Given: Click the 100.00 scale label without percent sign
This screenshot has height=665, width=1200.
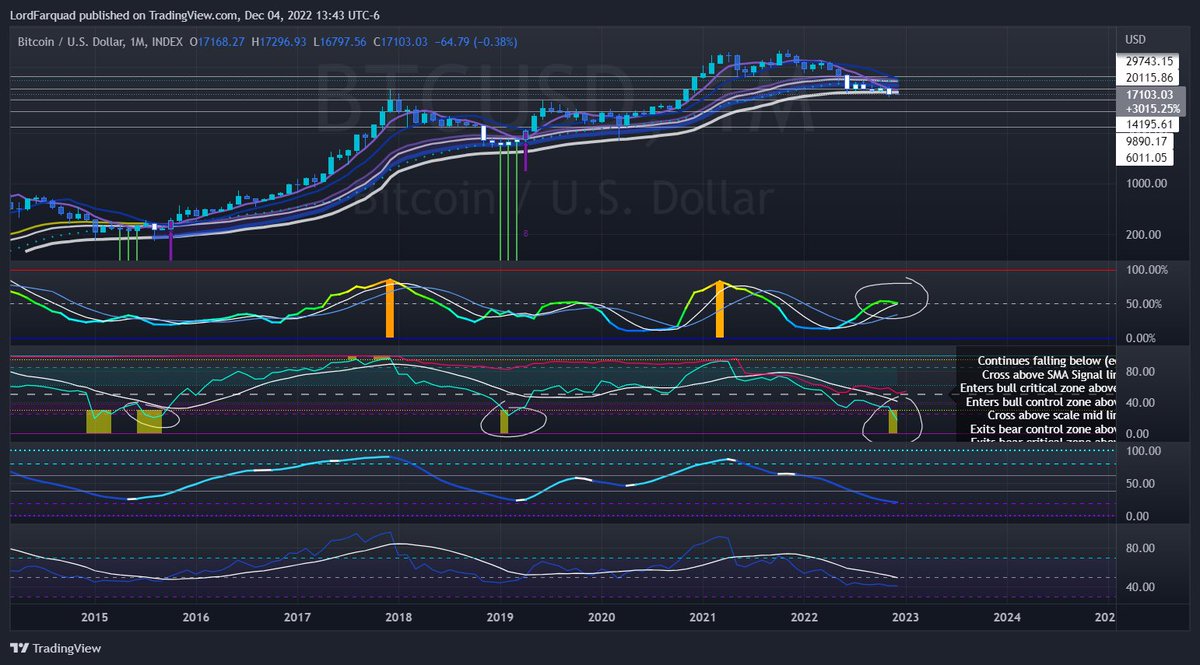Looking at the screenshot, I should coord(1145,451).
